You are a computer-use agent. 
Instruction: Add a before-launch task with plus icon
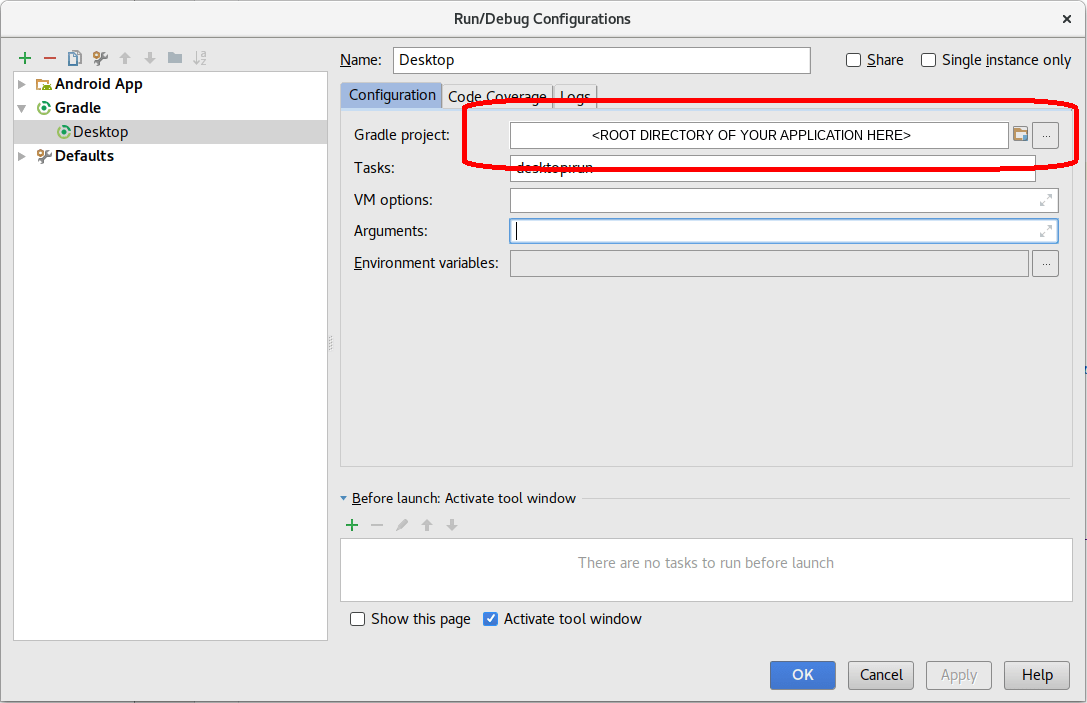351,525
